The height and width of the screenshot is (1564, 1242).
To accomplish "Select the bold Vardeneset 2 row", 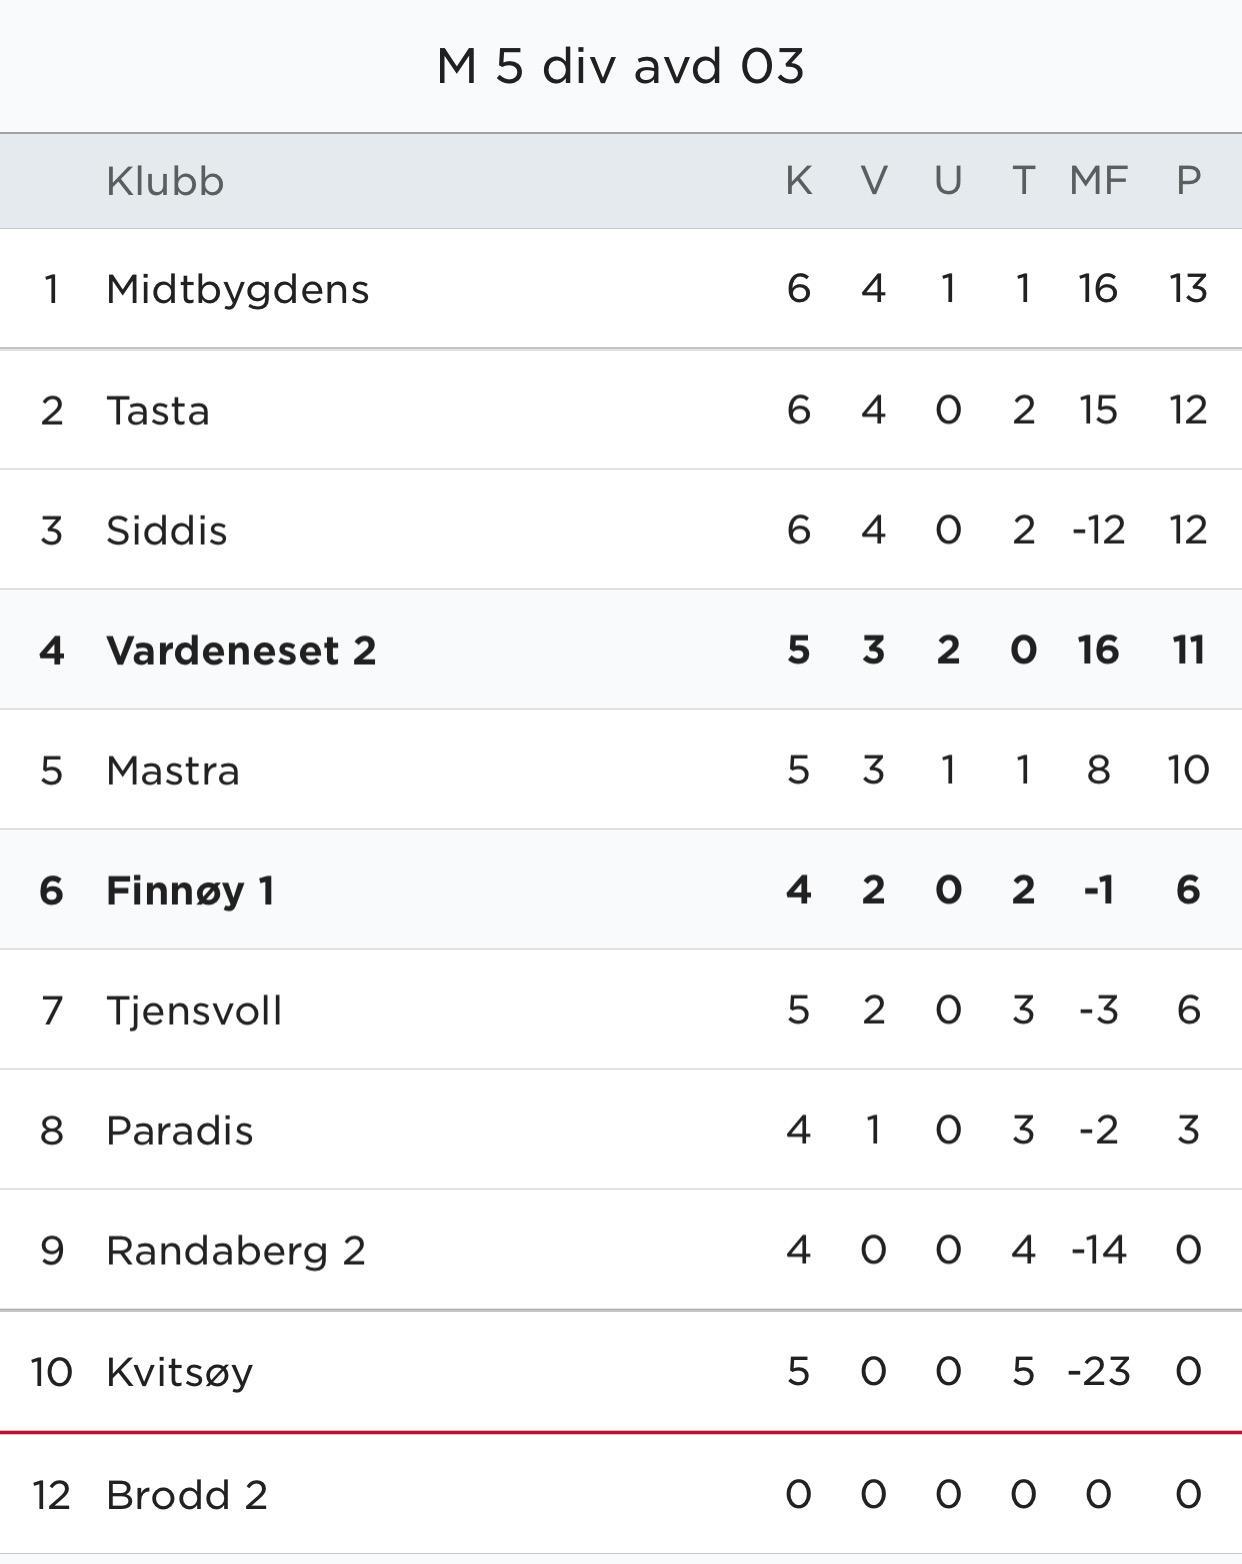I will click(x=241, y=650).
